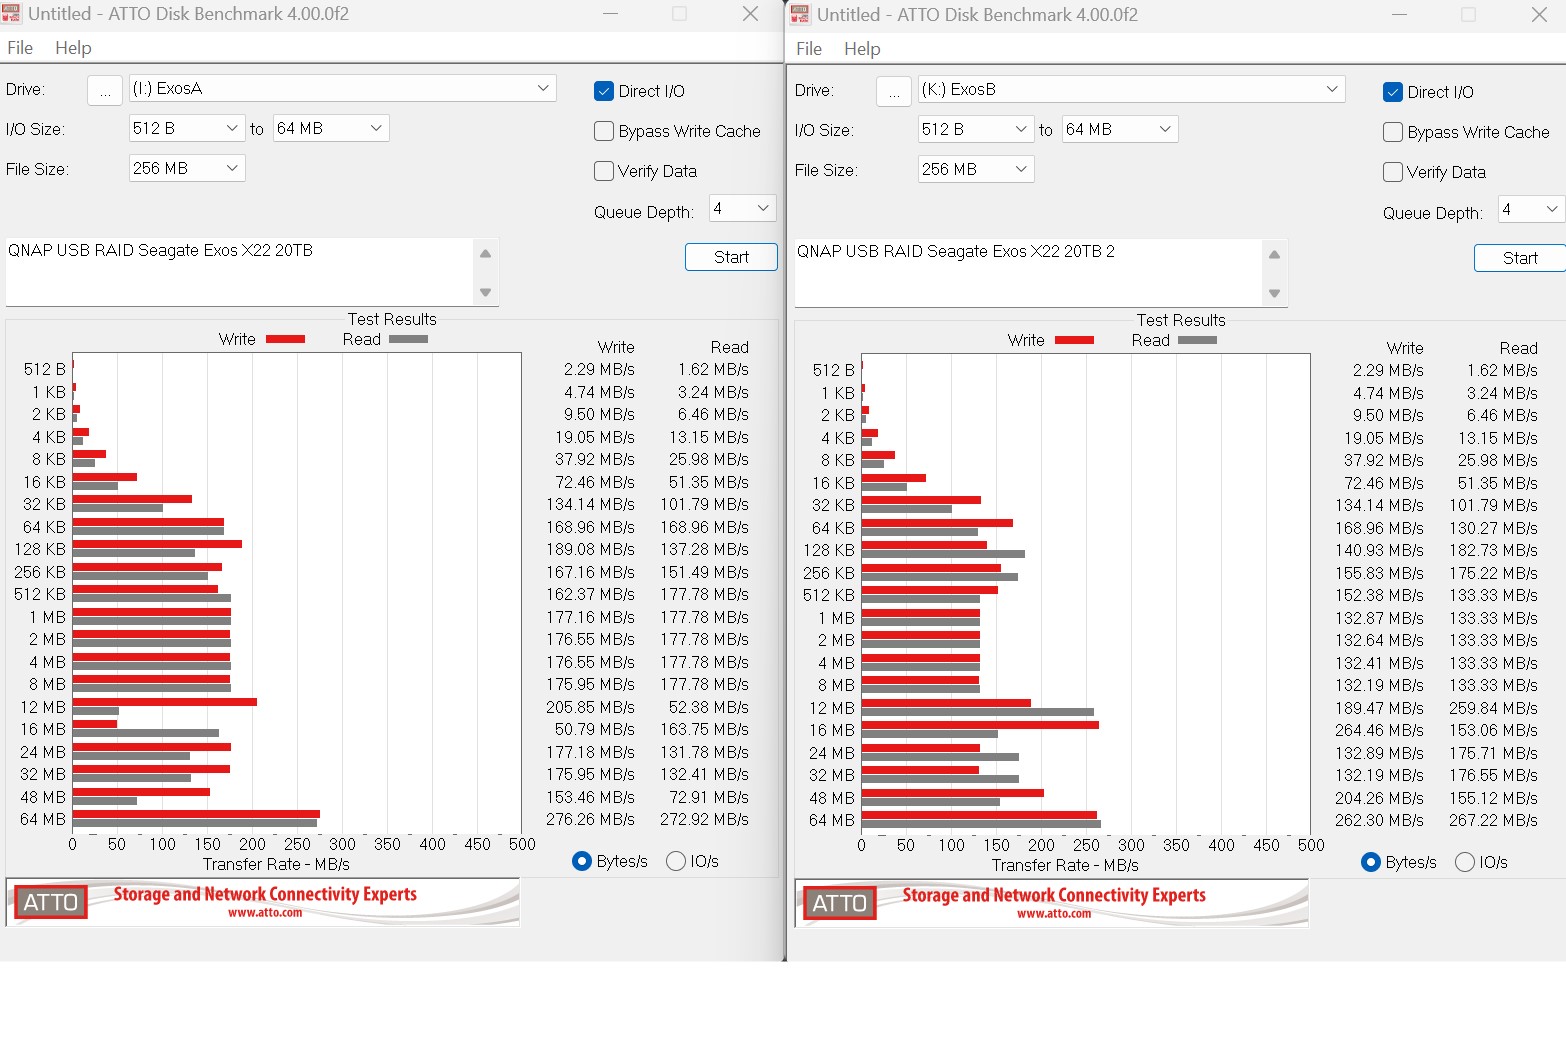The image size is (1566, 1039).
Task: Click the 189.08 MB/s write value
Action: click(590, 549)
